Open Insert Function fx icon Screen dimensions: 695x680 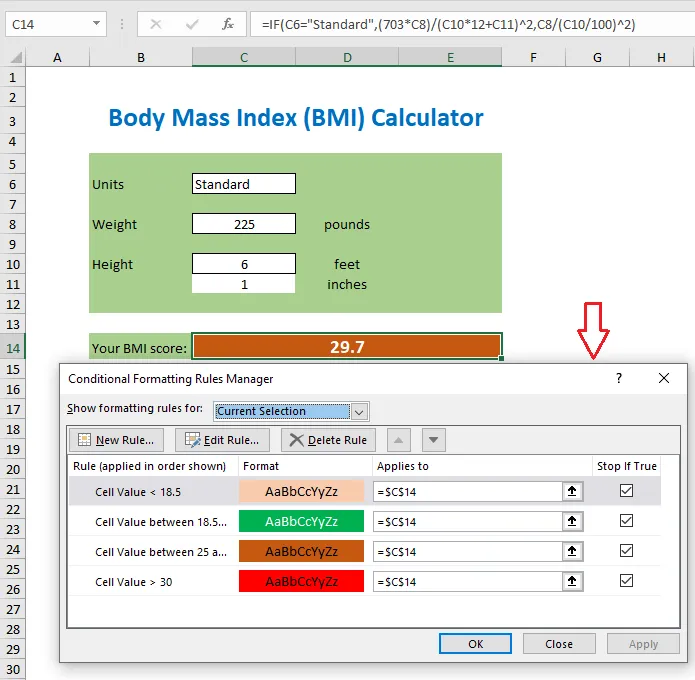pyautogui.click(x=228, y=24)
